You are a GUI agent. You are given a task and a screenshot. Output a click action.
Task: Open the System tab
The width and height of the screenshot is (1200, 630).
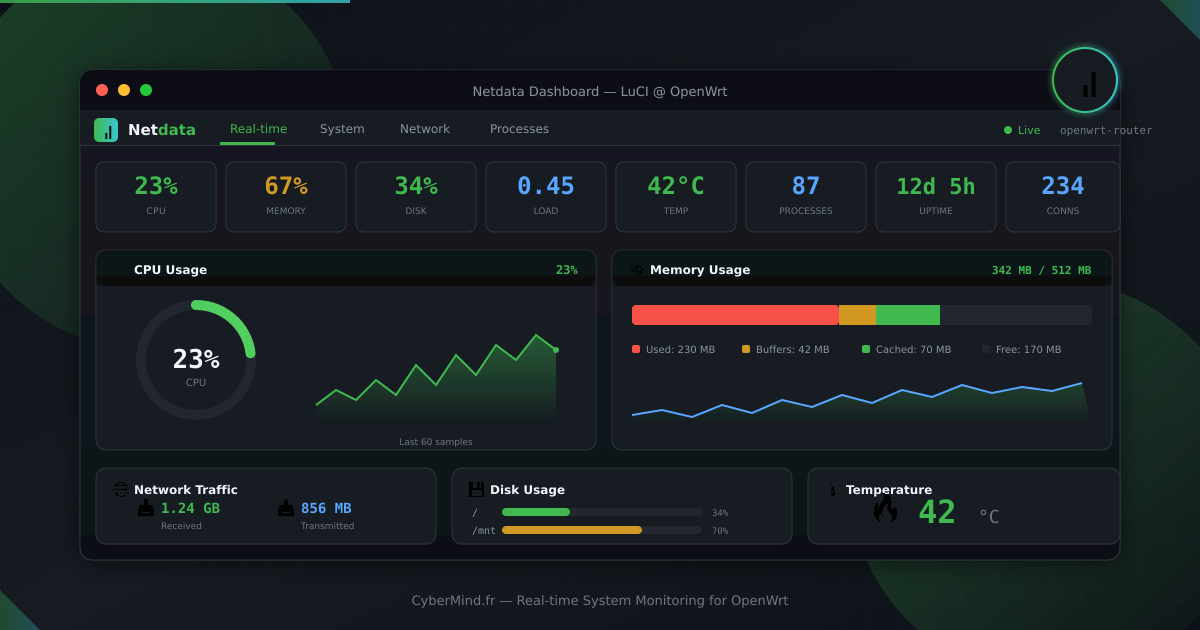[342, 129]
